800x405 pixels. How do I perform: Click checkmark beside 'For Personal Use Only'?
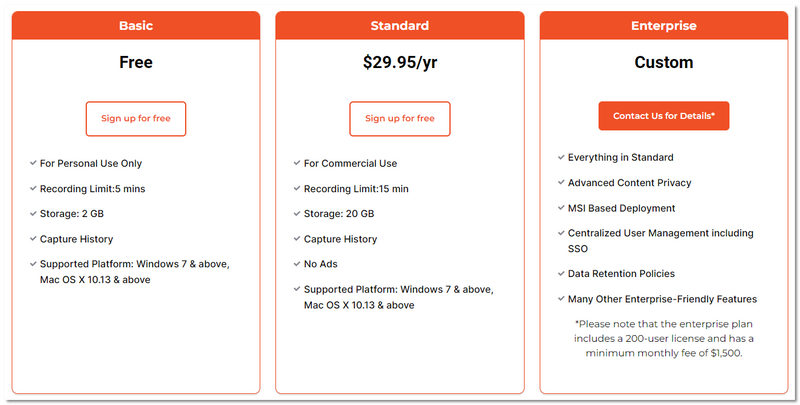(33, 163)
